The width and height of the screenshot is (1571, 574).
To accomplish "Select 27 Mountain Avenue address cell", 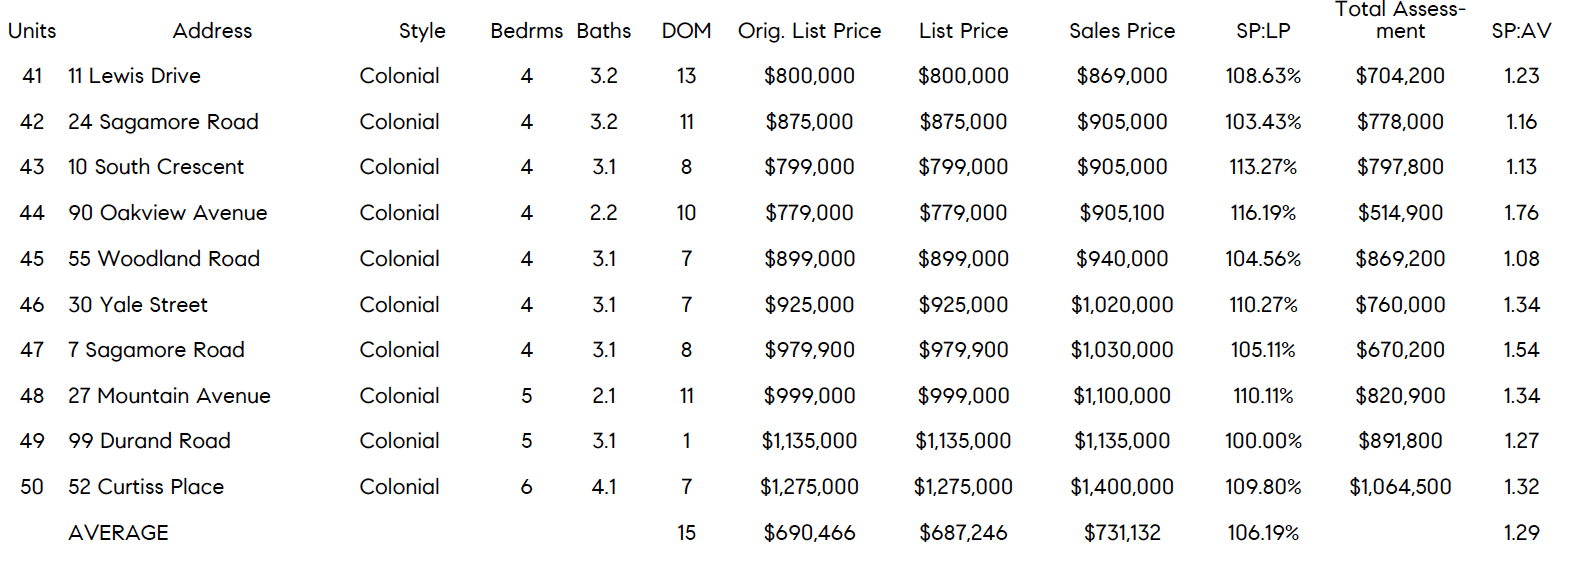I will click(x=169, y=396).
